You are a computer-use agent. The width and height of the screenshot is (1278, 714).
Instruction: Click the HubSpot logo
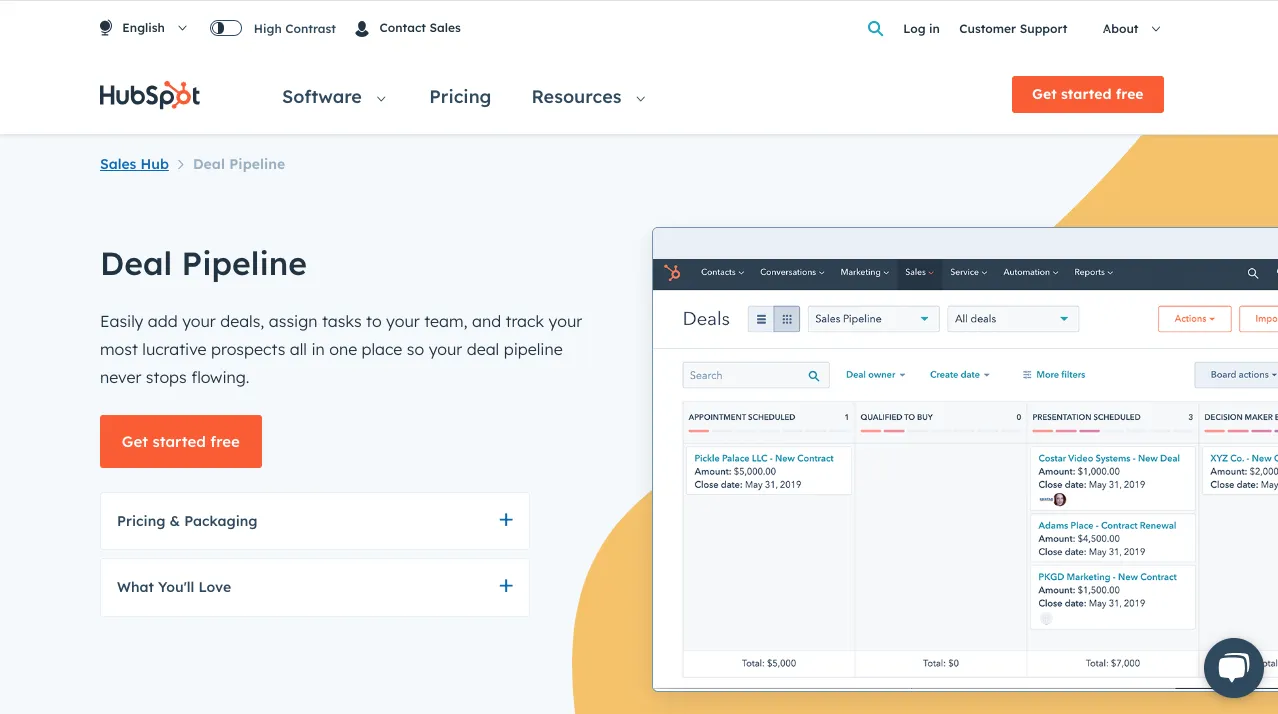click(150, 95)
